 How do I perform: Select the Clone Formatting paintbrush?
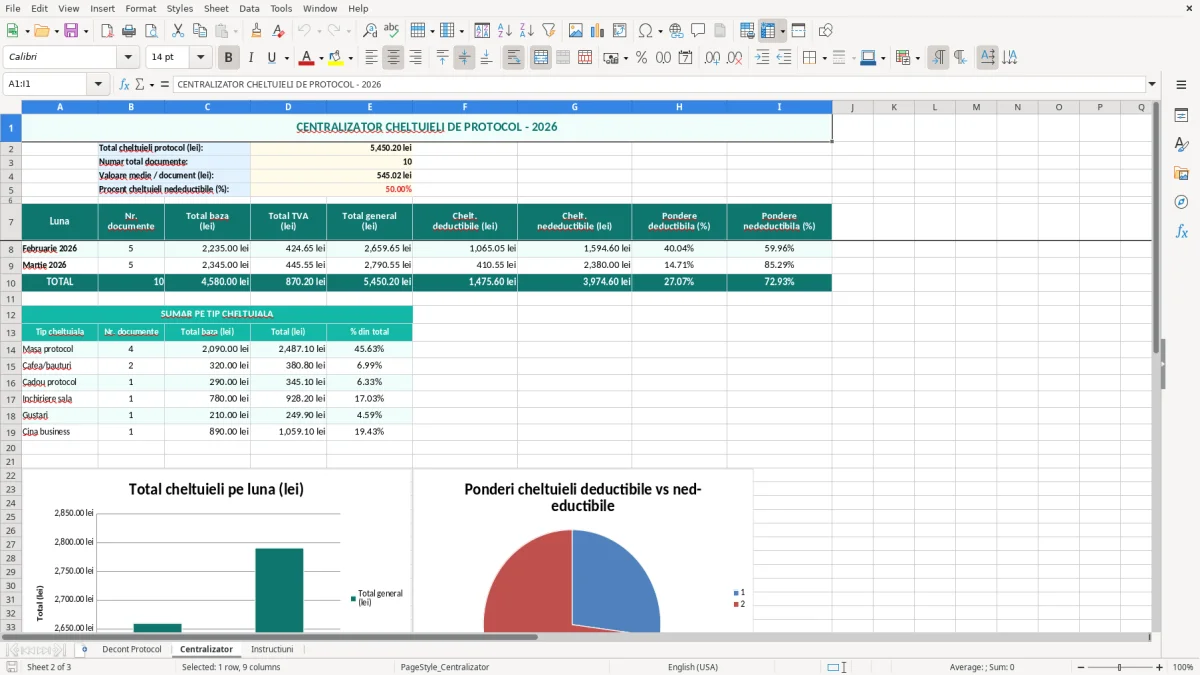256,31
